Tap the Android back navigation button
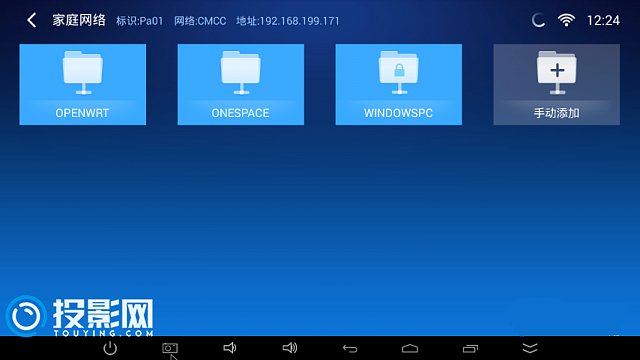Viewport: 640px width, 360px height. point(350,348)
